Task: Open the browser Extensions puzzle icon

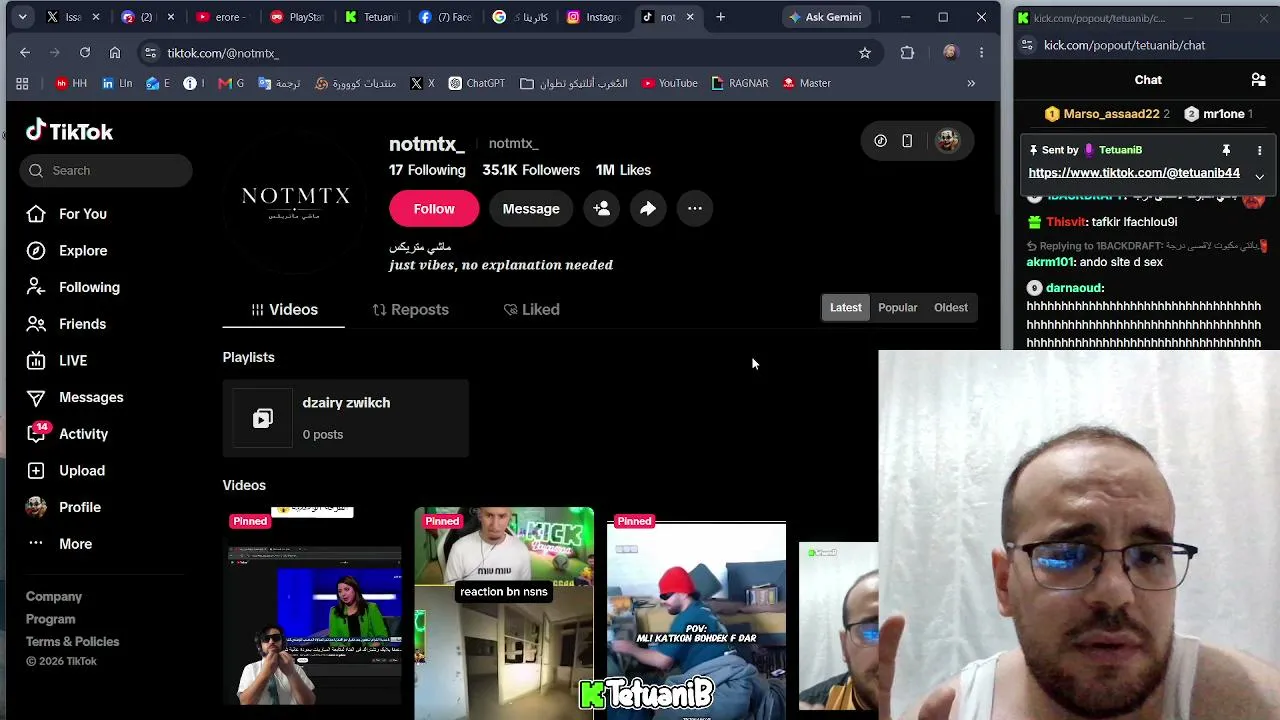Action: [907, 53]
